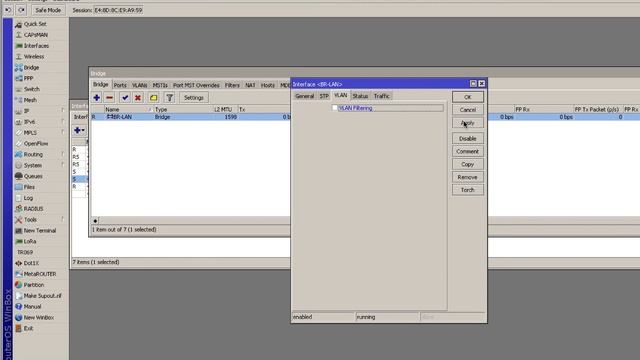Enable bridge with blue checkmark icon

click(125, 98)
